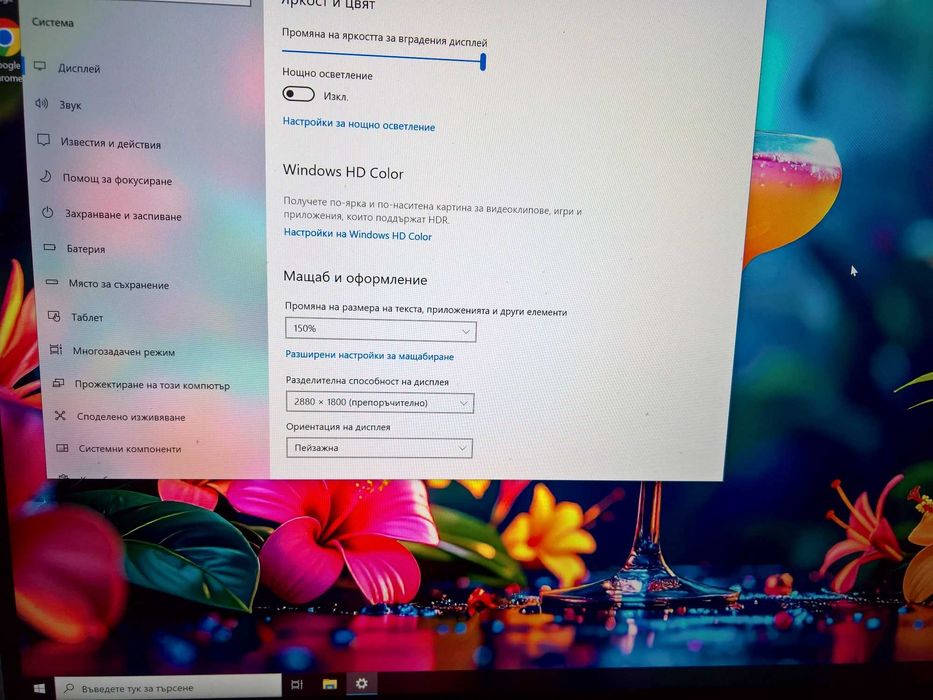Viewport: 933px width, 700px height.
Task: Open Прожектиране на този компютър settings
Action: click(x=152, y=385)
